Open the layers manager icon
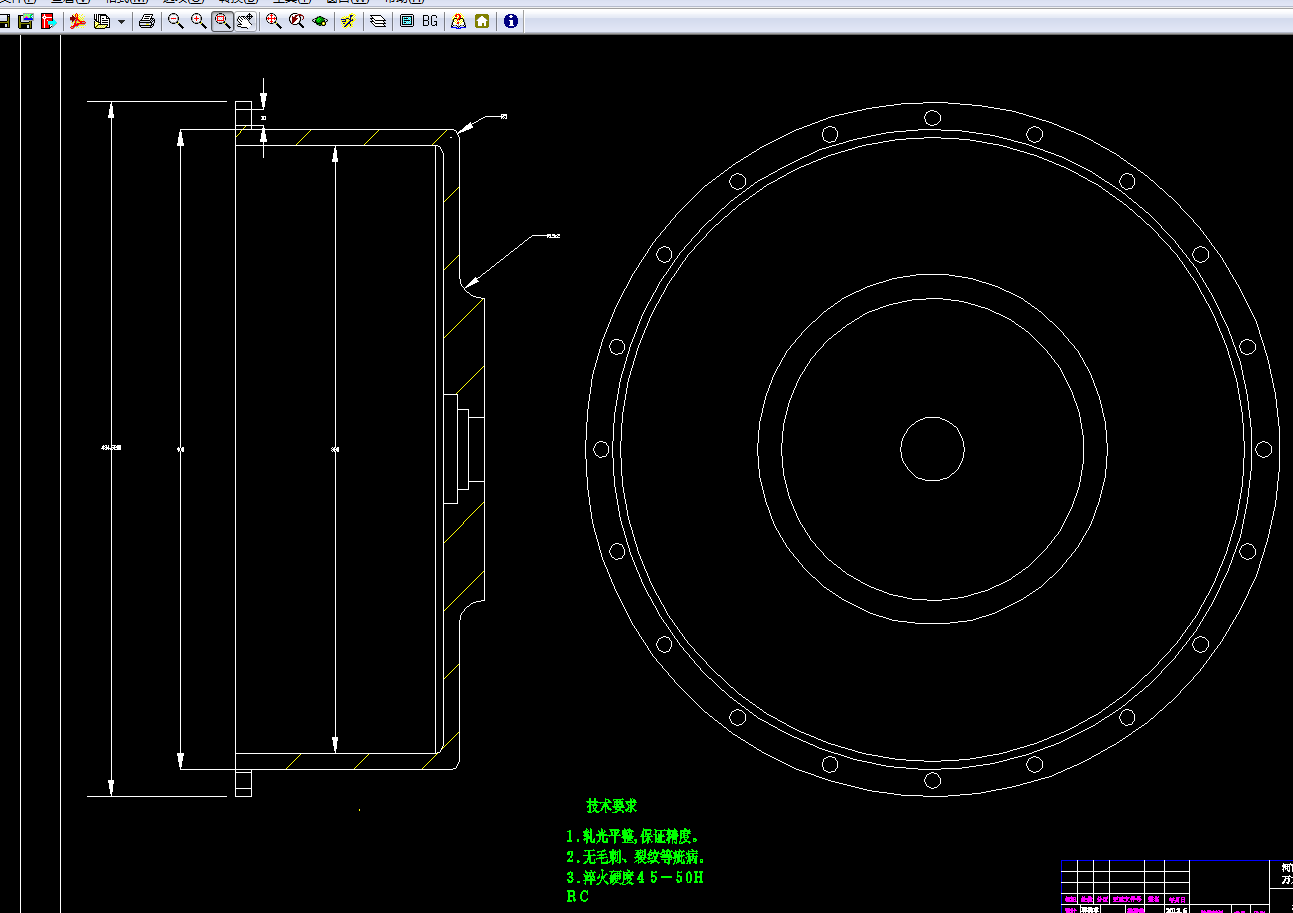Viewport: 1293px width, 913px height. (x=378, y=21)
